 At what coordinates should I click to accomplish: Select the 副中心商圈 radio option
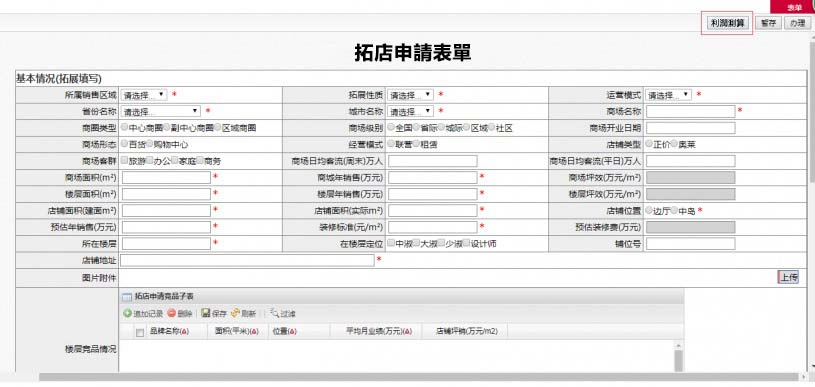pos(167,127)
